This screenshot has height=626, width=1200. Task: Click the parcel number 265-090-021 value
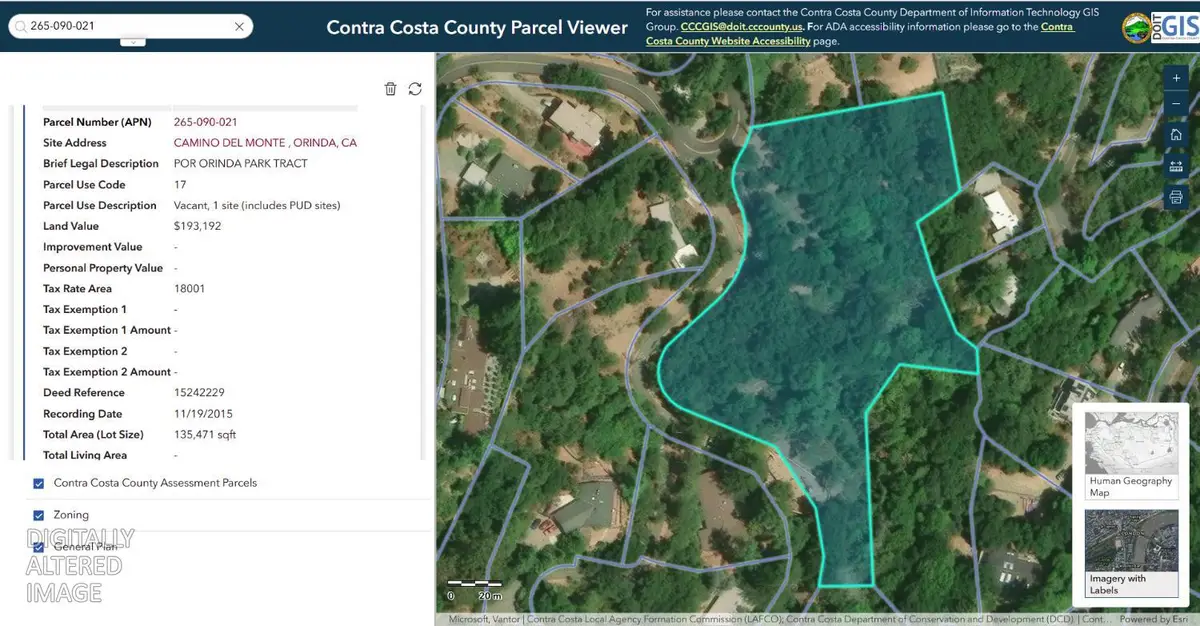205,122
